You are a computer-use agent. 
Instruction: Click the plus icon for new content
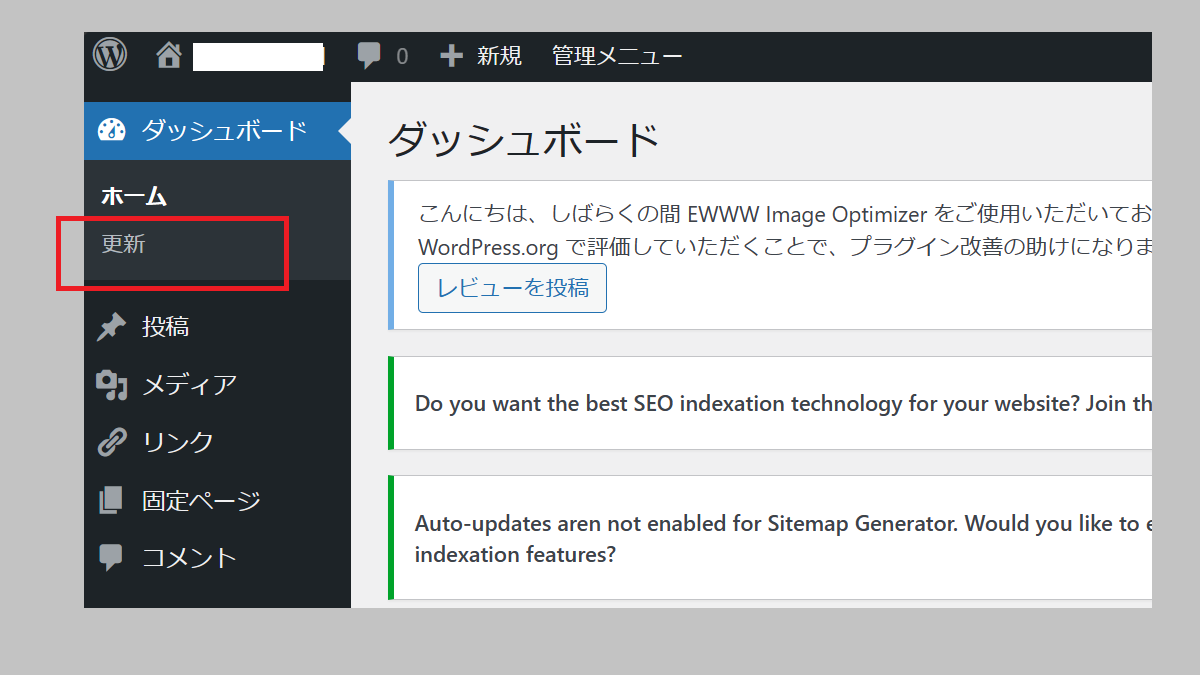(451, 56)
